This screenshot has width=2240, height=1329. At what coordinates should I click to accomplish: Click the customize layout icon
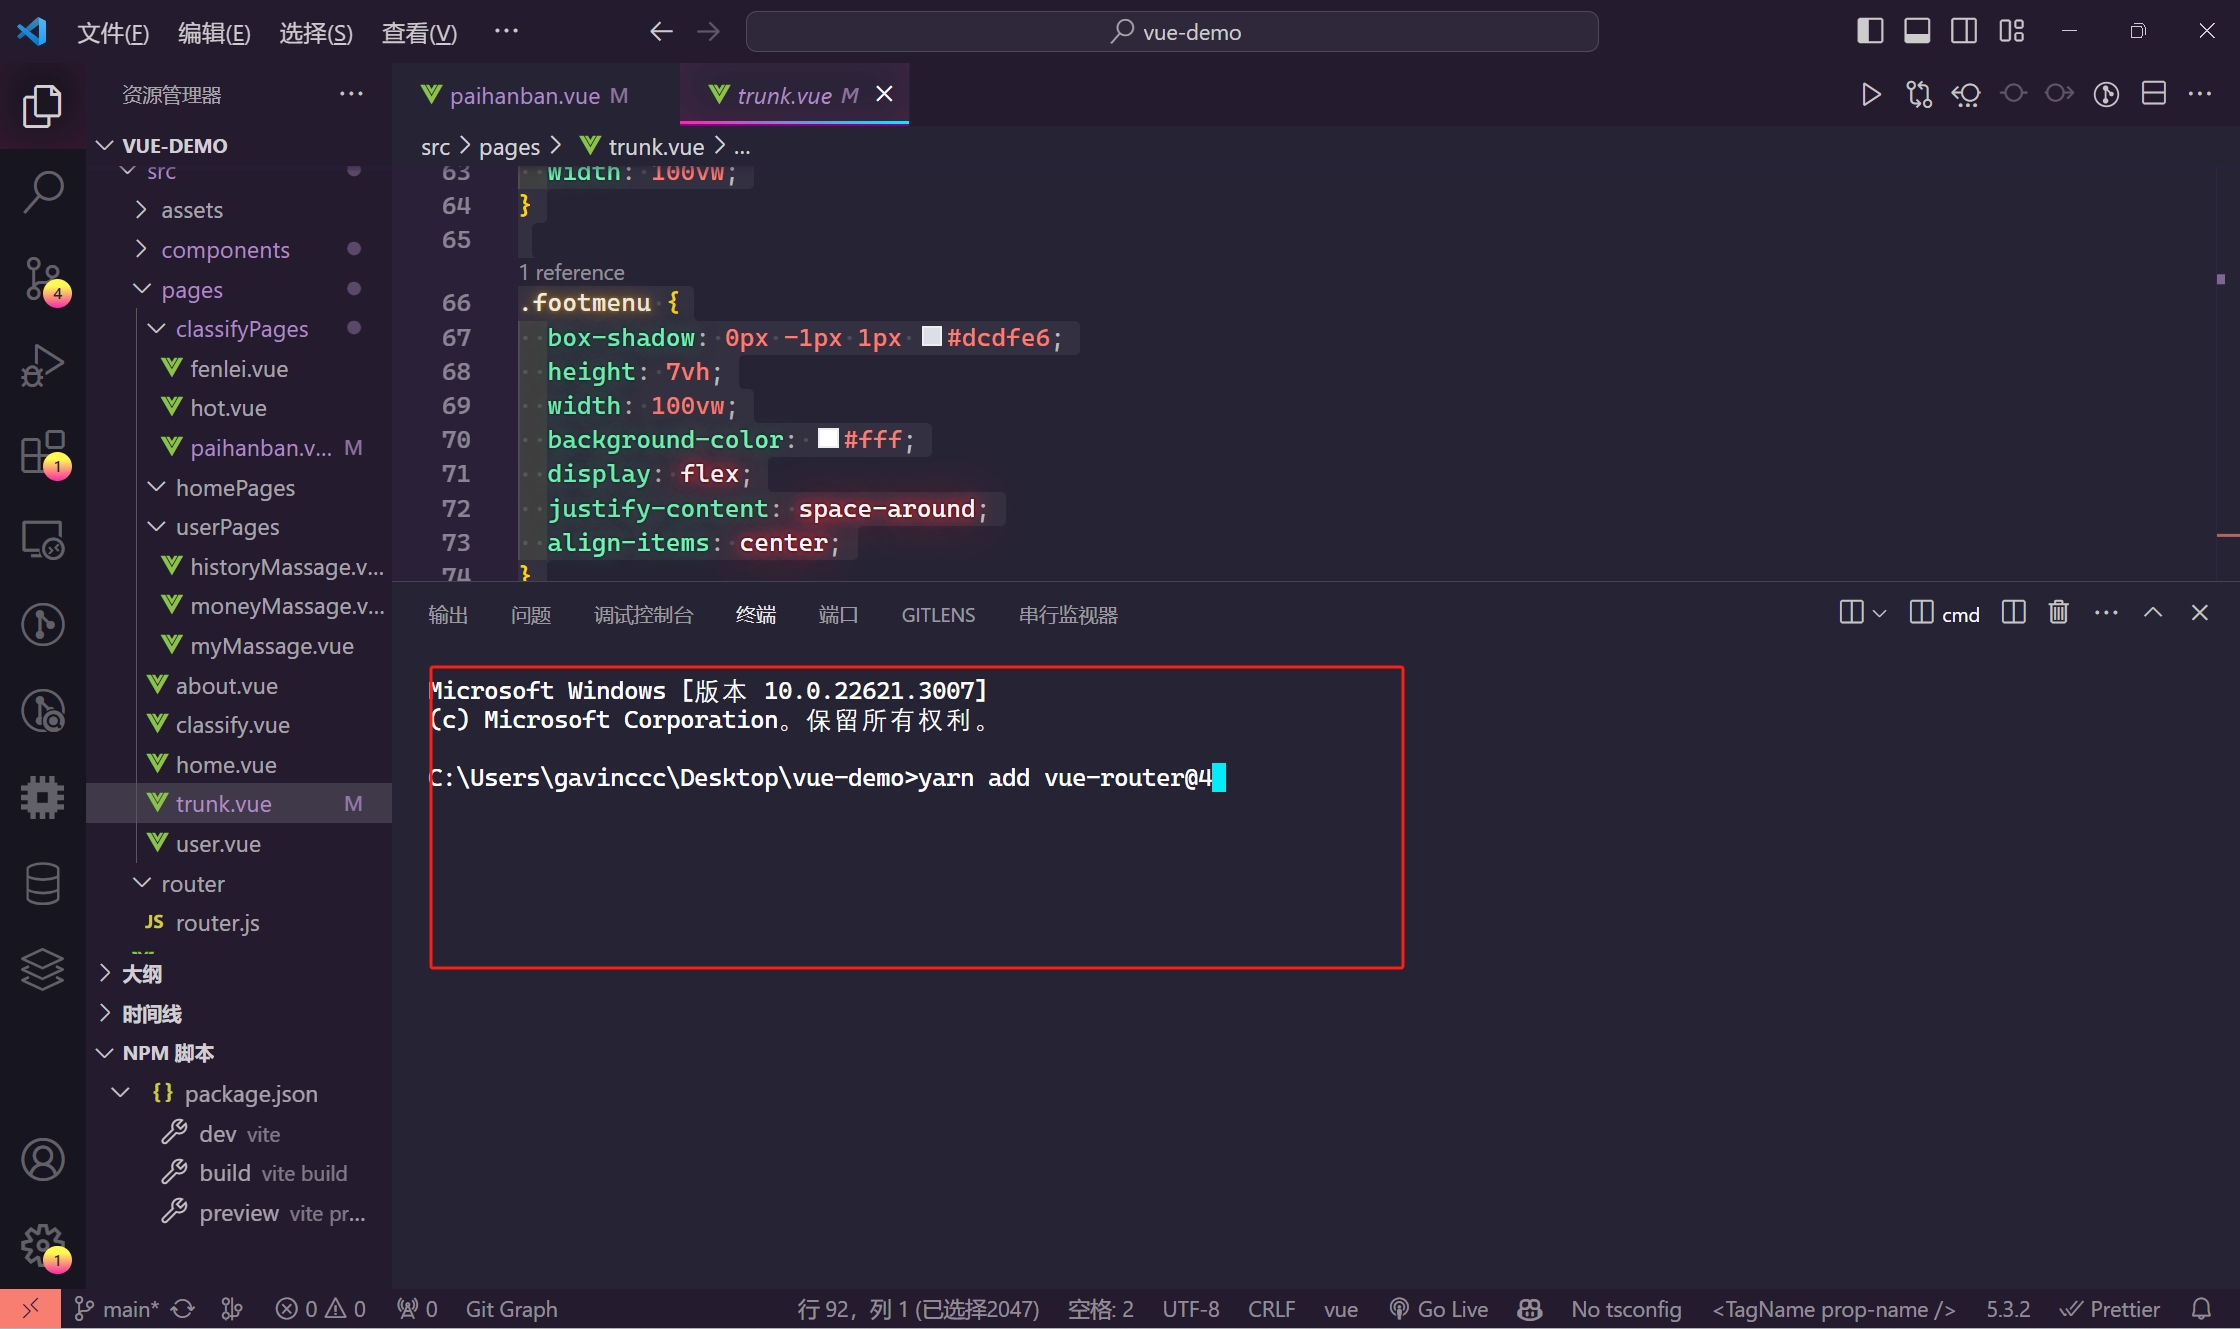pos(2011,31)
